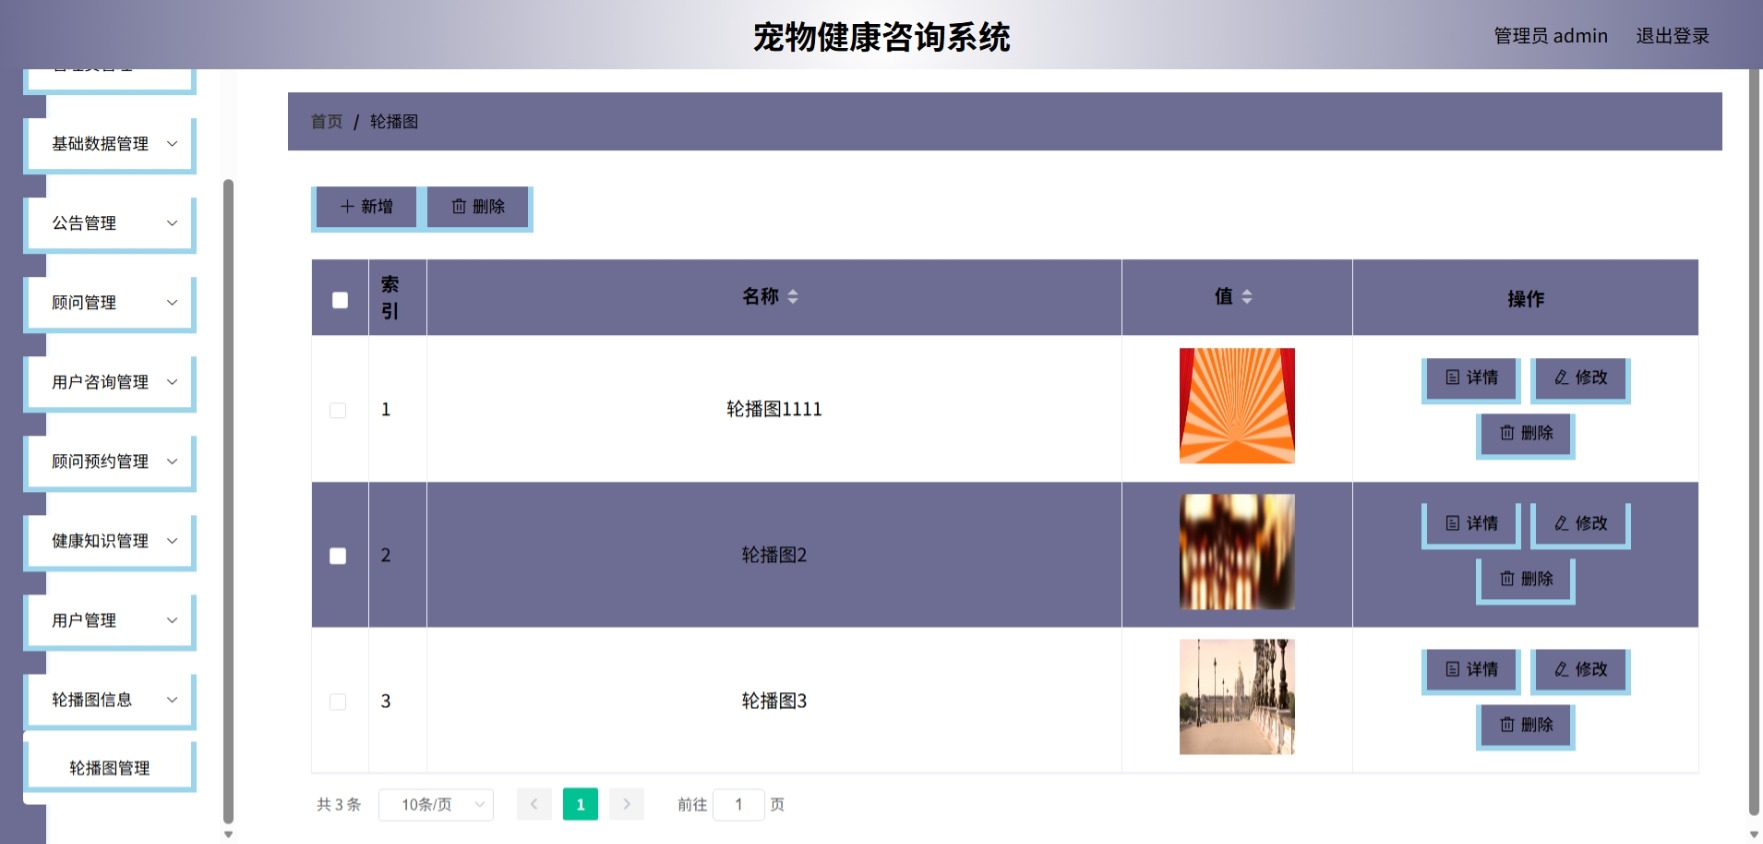Image resolution: width=1763 pixels, height=844 pixels.
Task: Click the 新增 button
Action: (366, 207)
